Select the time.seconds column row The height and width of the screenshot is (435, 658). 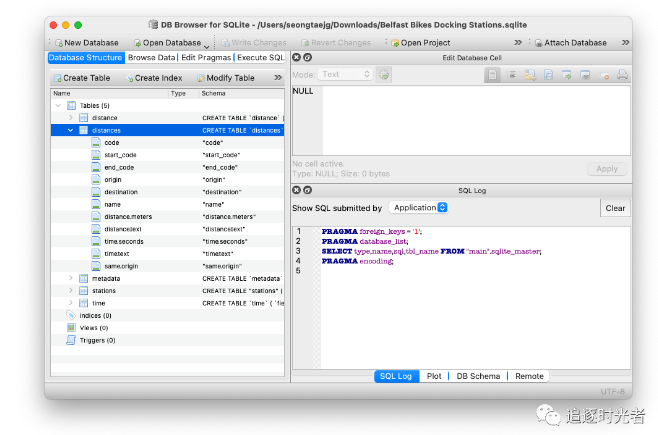point(167,241)
